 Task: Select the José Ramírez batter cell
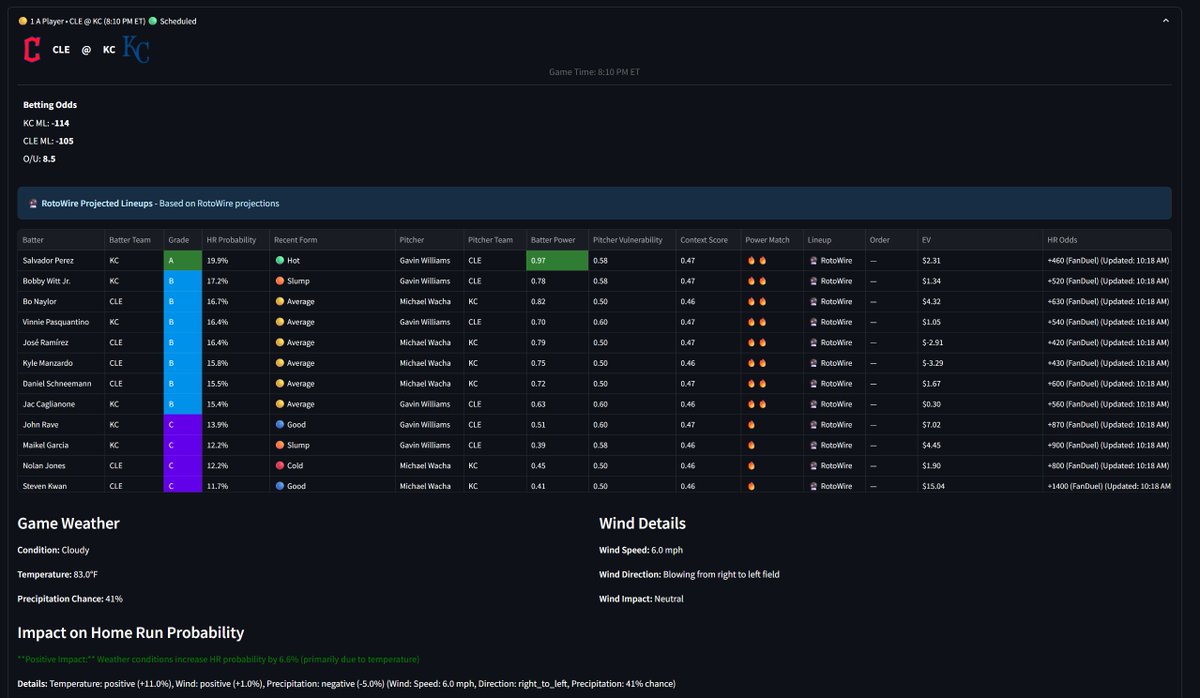point(60,342)
